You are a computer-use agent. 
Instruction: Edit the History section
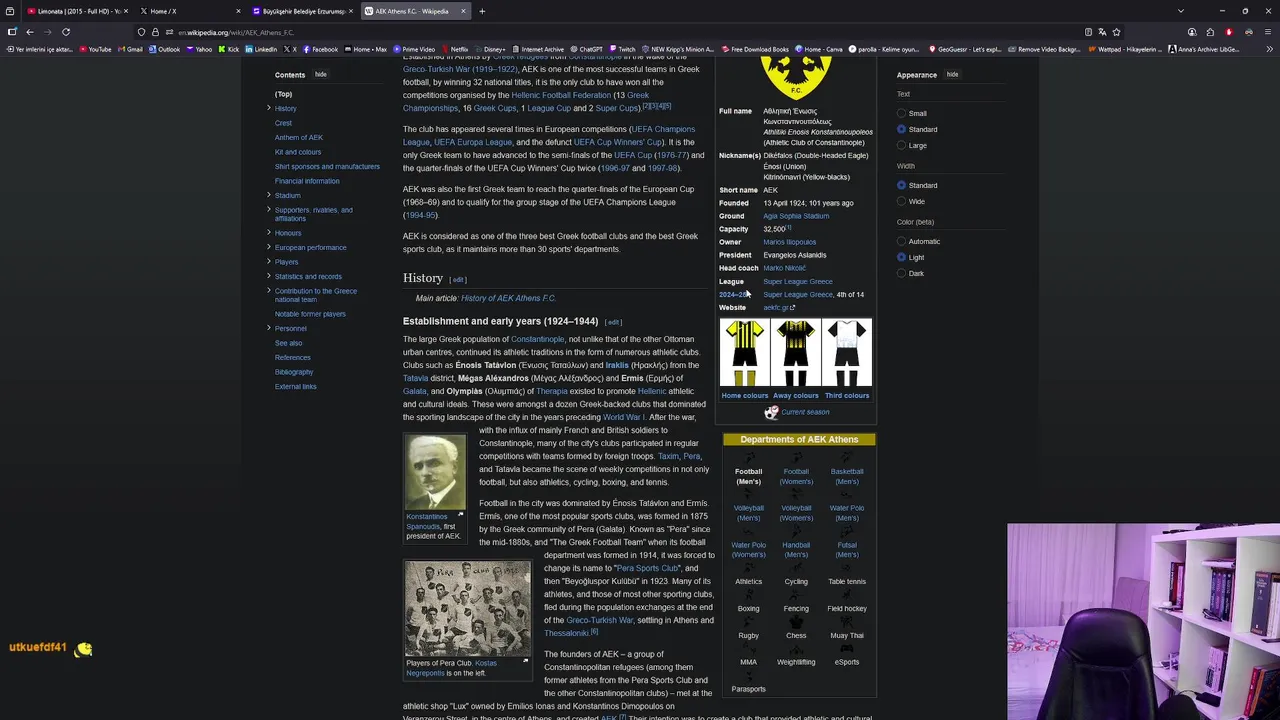coord(458,279)
